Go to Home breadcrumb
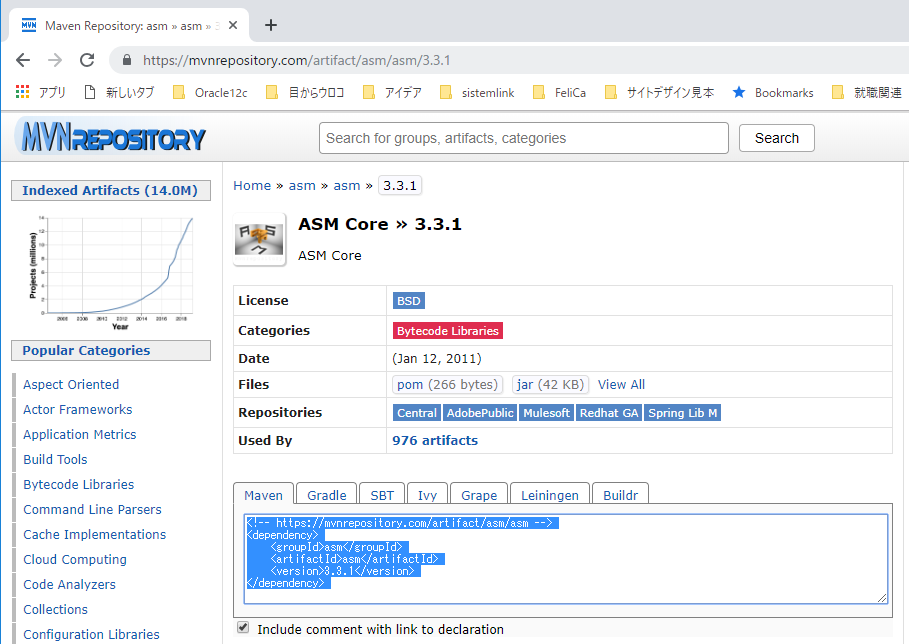The image size is (909, 644). click(252, 185)
